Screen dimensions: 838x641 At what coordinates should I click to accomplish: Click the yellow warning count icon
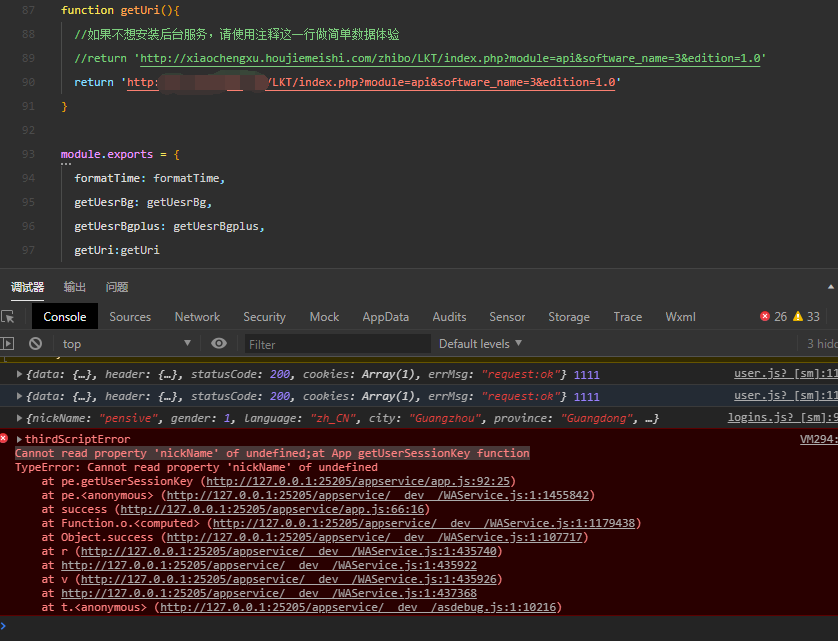click(x=797, y=316)
